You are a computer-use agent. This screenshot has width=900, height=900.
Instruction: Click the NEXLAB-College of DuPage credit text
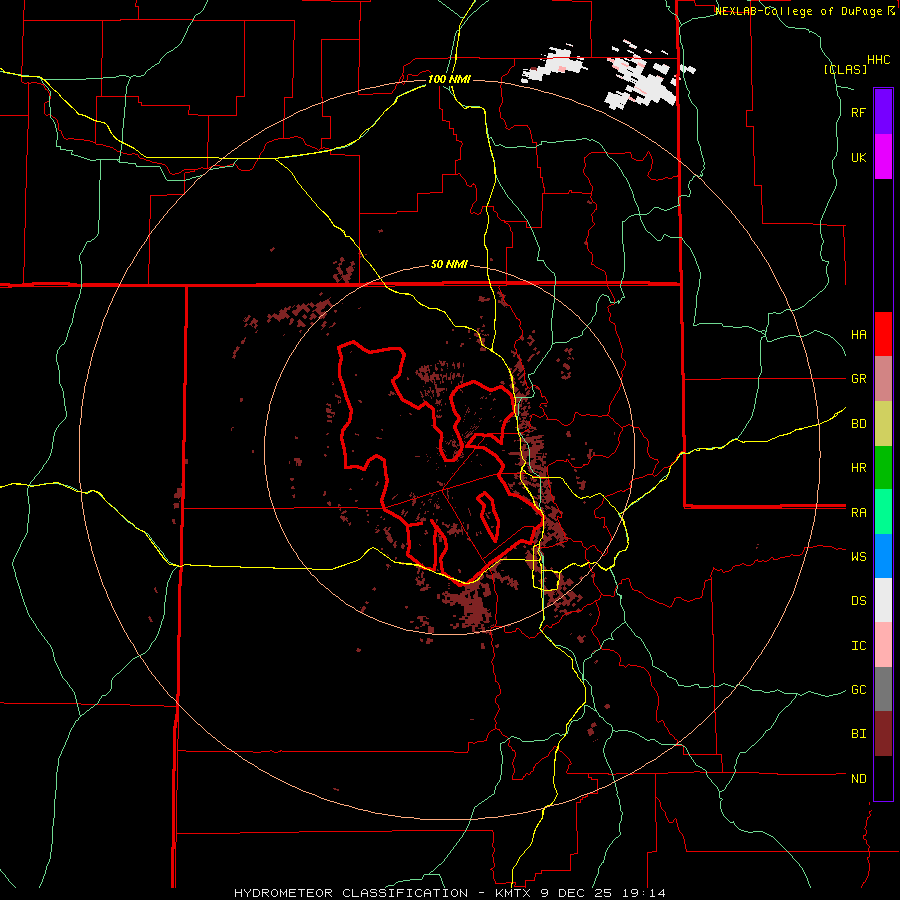click(x=798, y=11)
